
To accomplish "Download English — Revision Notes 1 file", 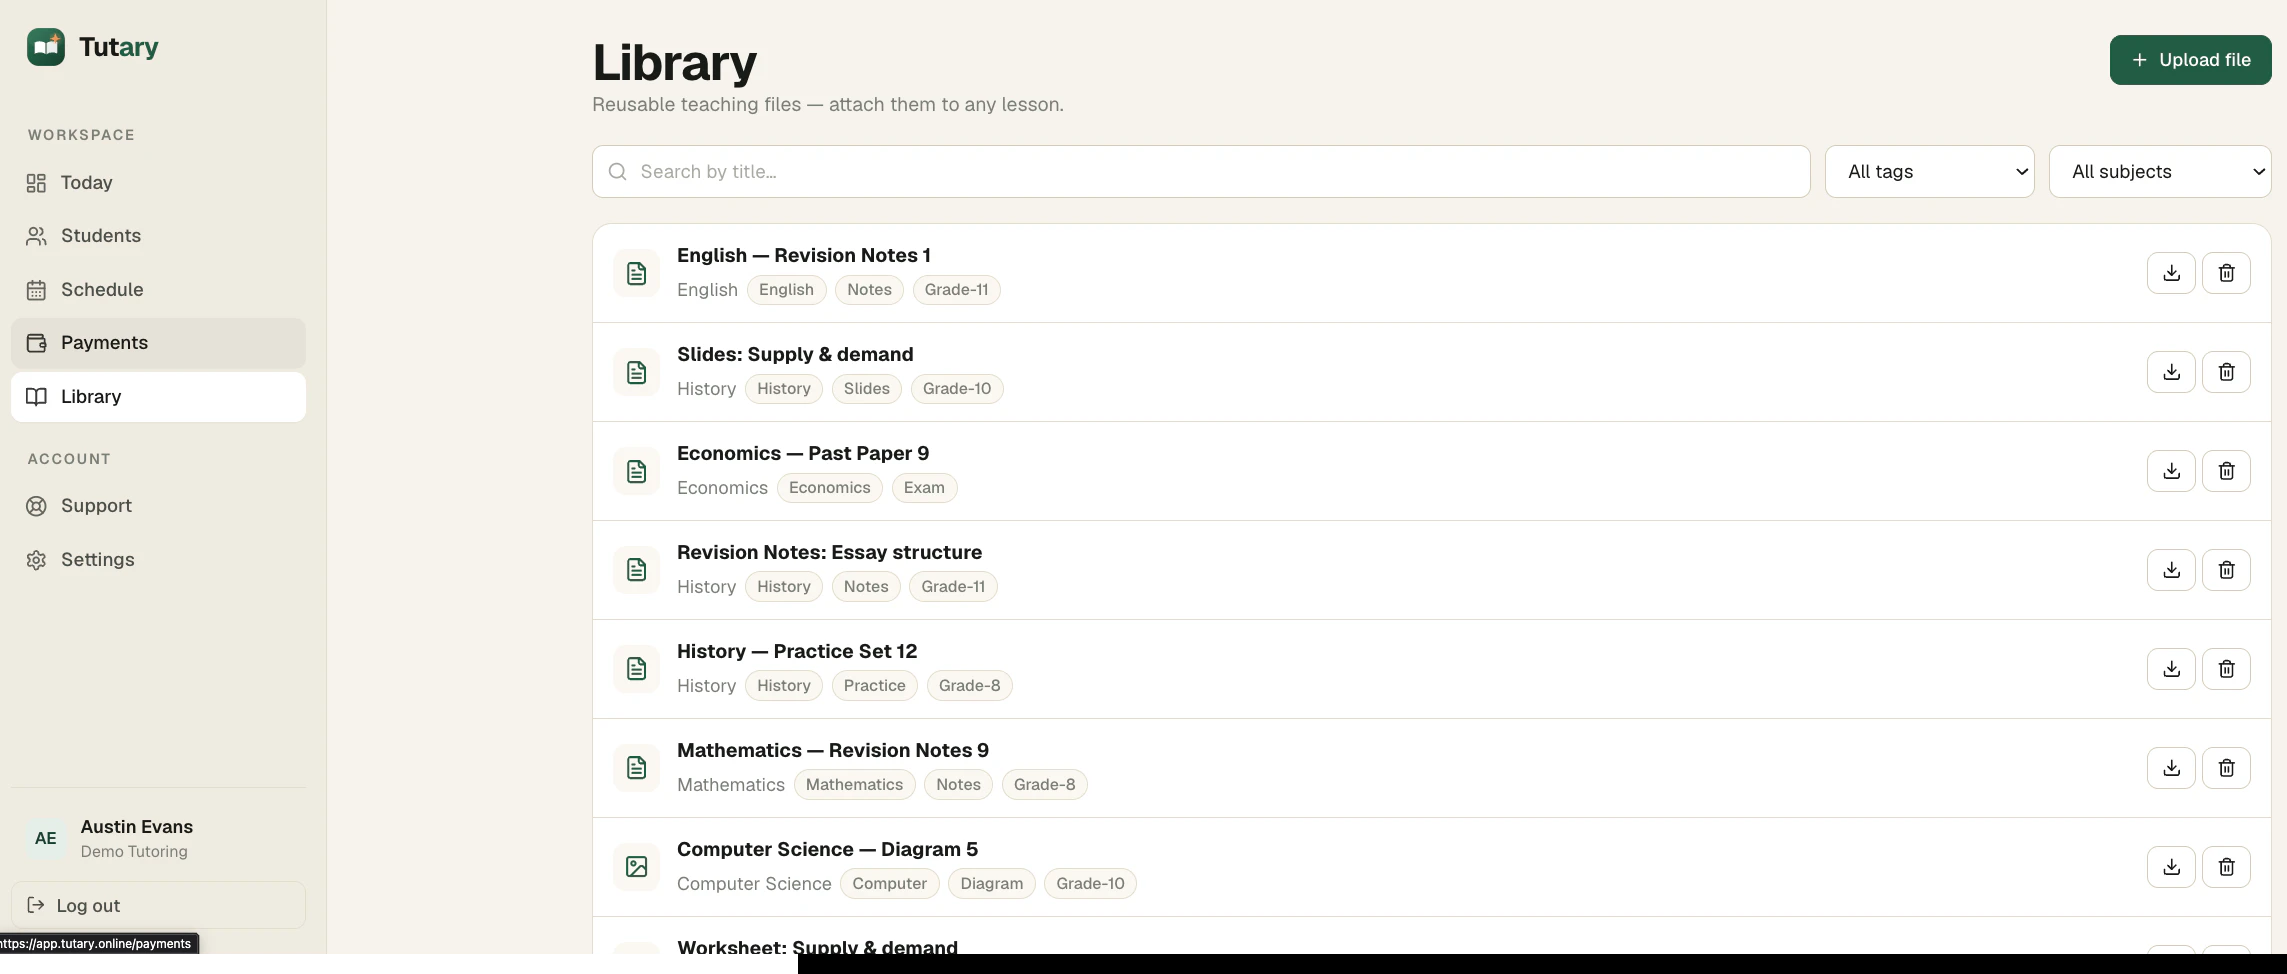I will (x=2171, y=273).
